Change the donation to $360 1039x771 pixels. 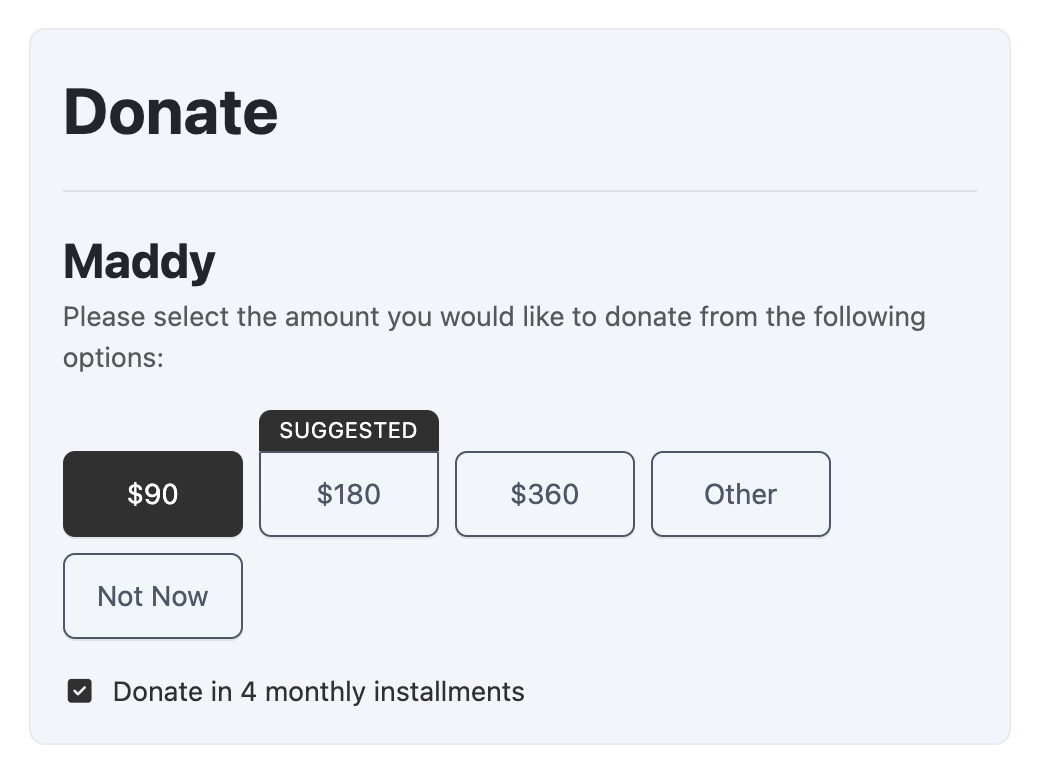pos(544,494)
